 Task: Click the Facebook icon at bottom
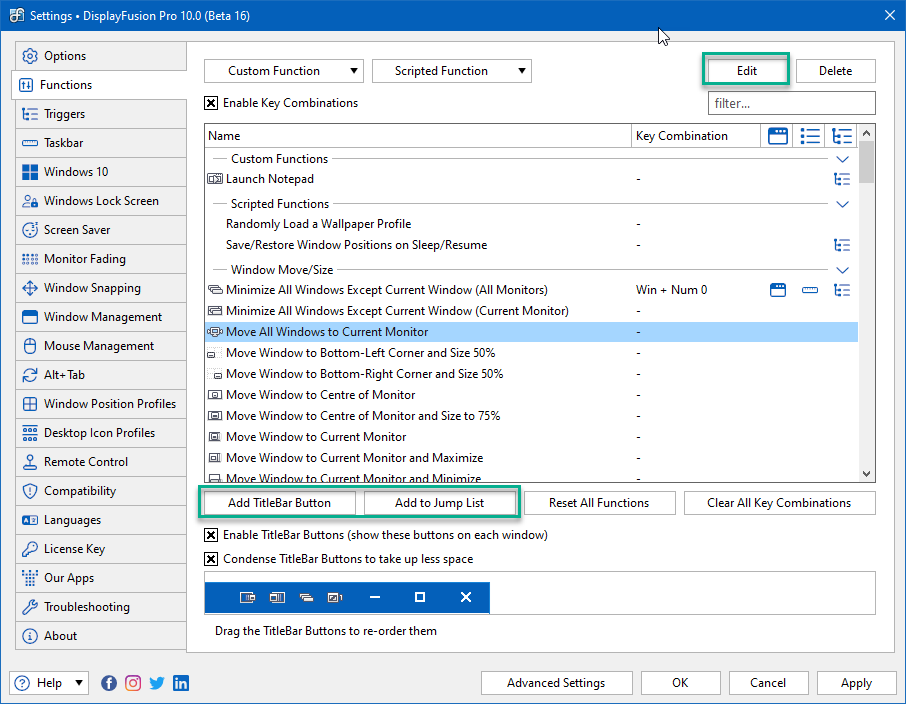click(x=109, y=683)
